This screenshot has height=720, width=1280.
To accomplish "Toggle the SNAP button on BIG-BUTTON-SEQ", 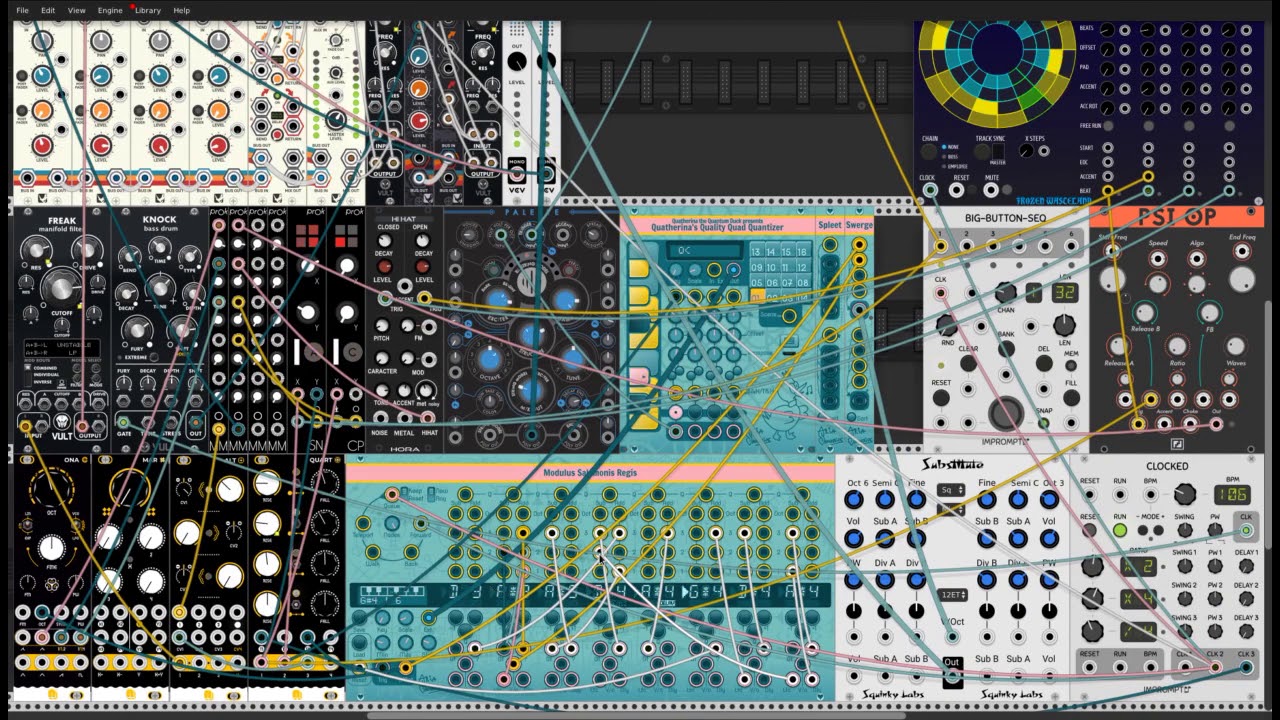I will pos(1044,423).
